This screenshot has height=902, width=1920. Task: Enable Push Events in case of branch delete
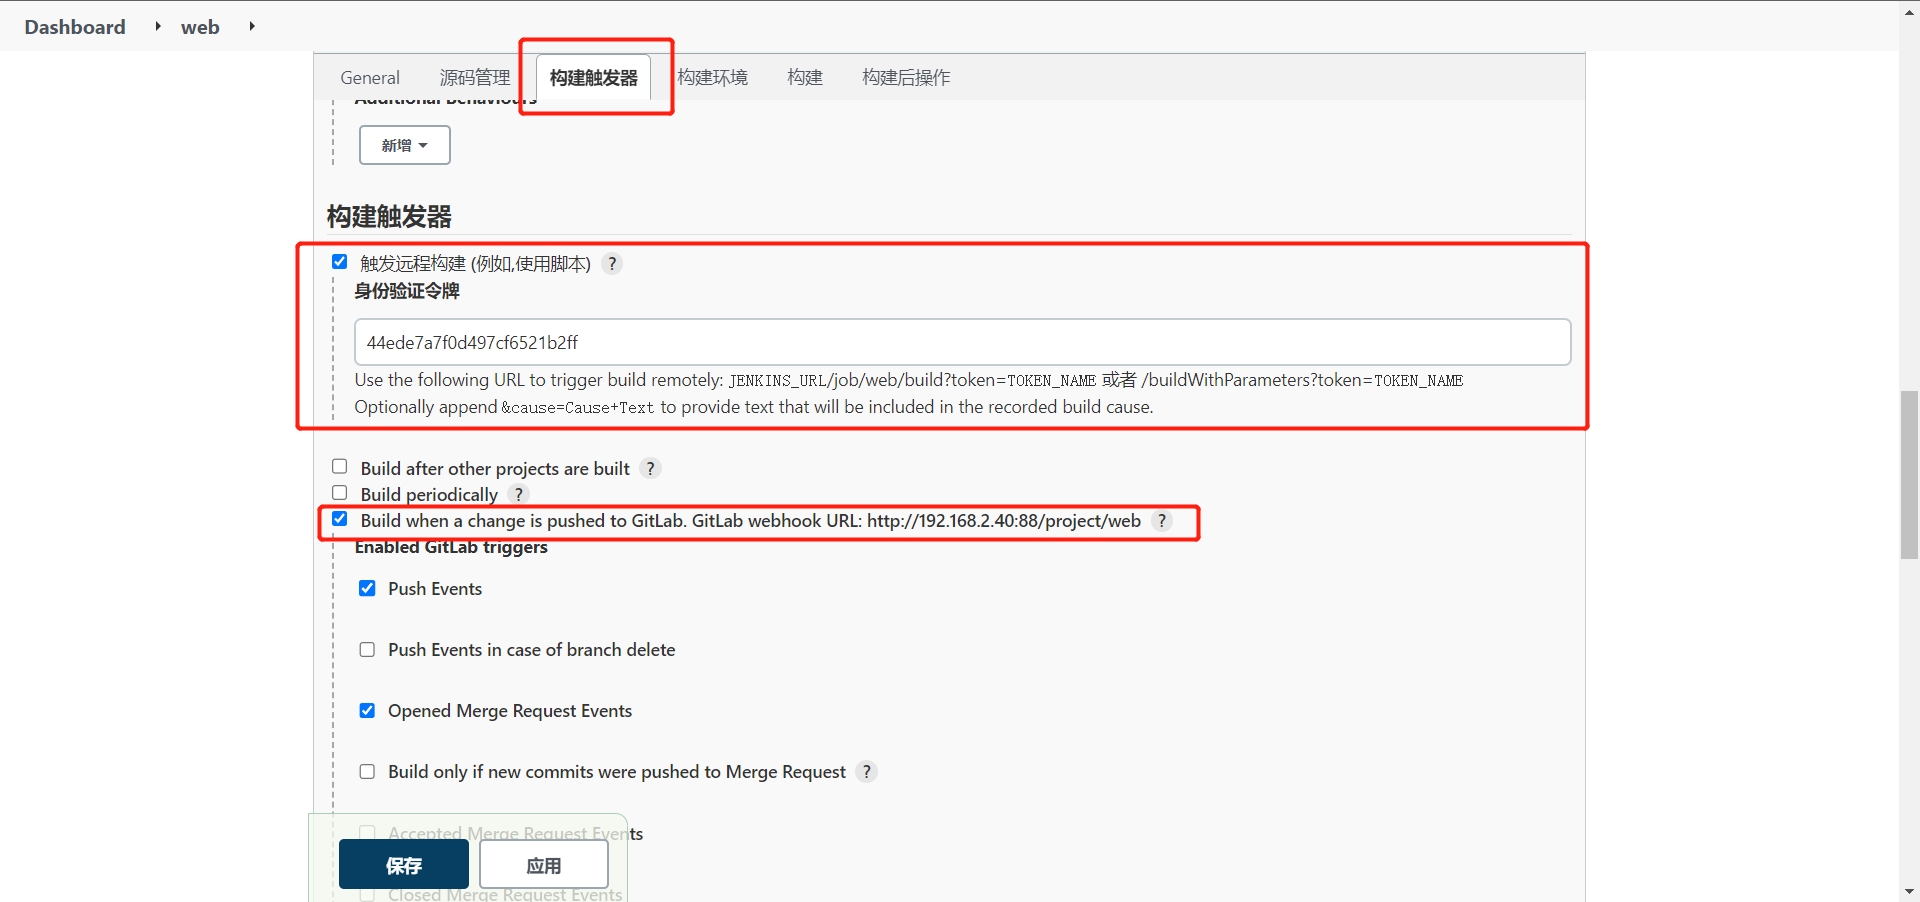point(367,650)
